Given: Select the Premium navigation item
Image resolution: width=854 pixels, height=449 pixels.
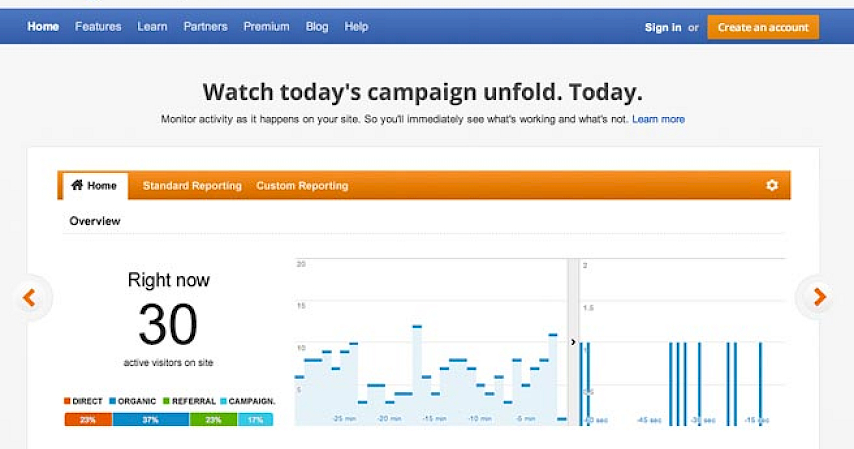Looking at the screenshot, I should pyautogui.click(x=266, y=27).
